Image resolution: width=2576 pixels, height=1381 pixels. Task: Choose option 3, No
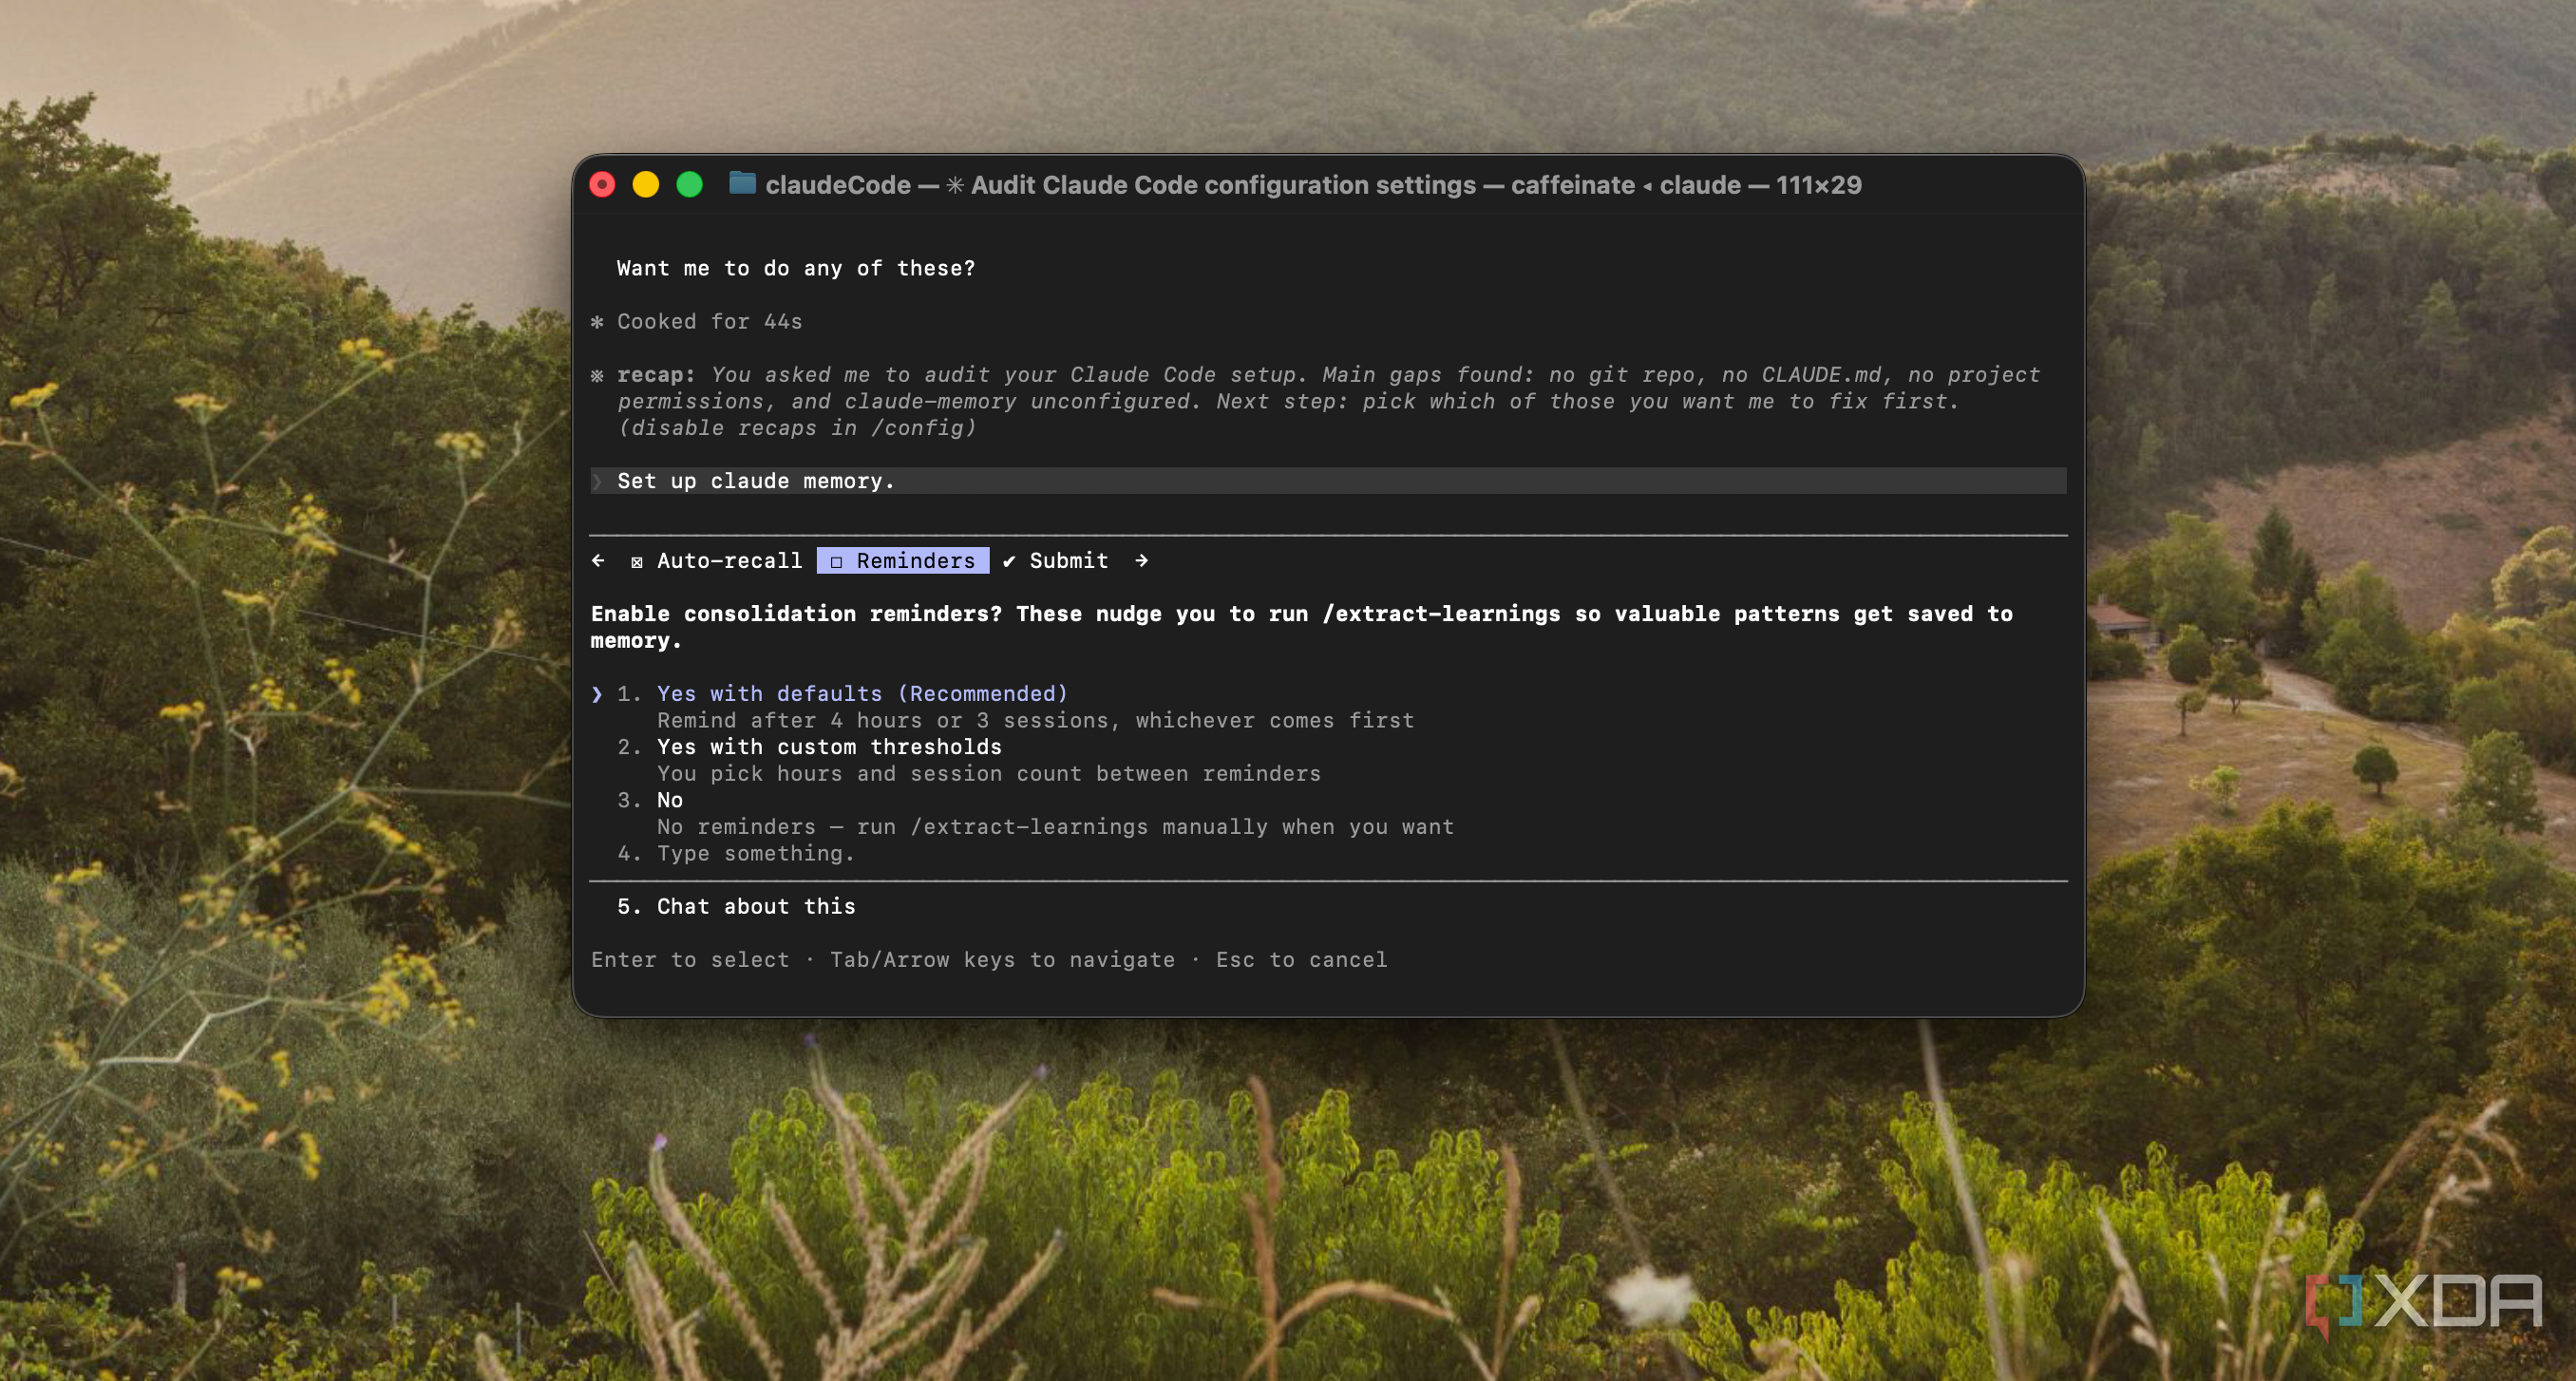pos(669,800)
